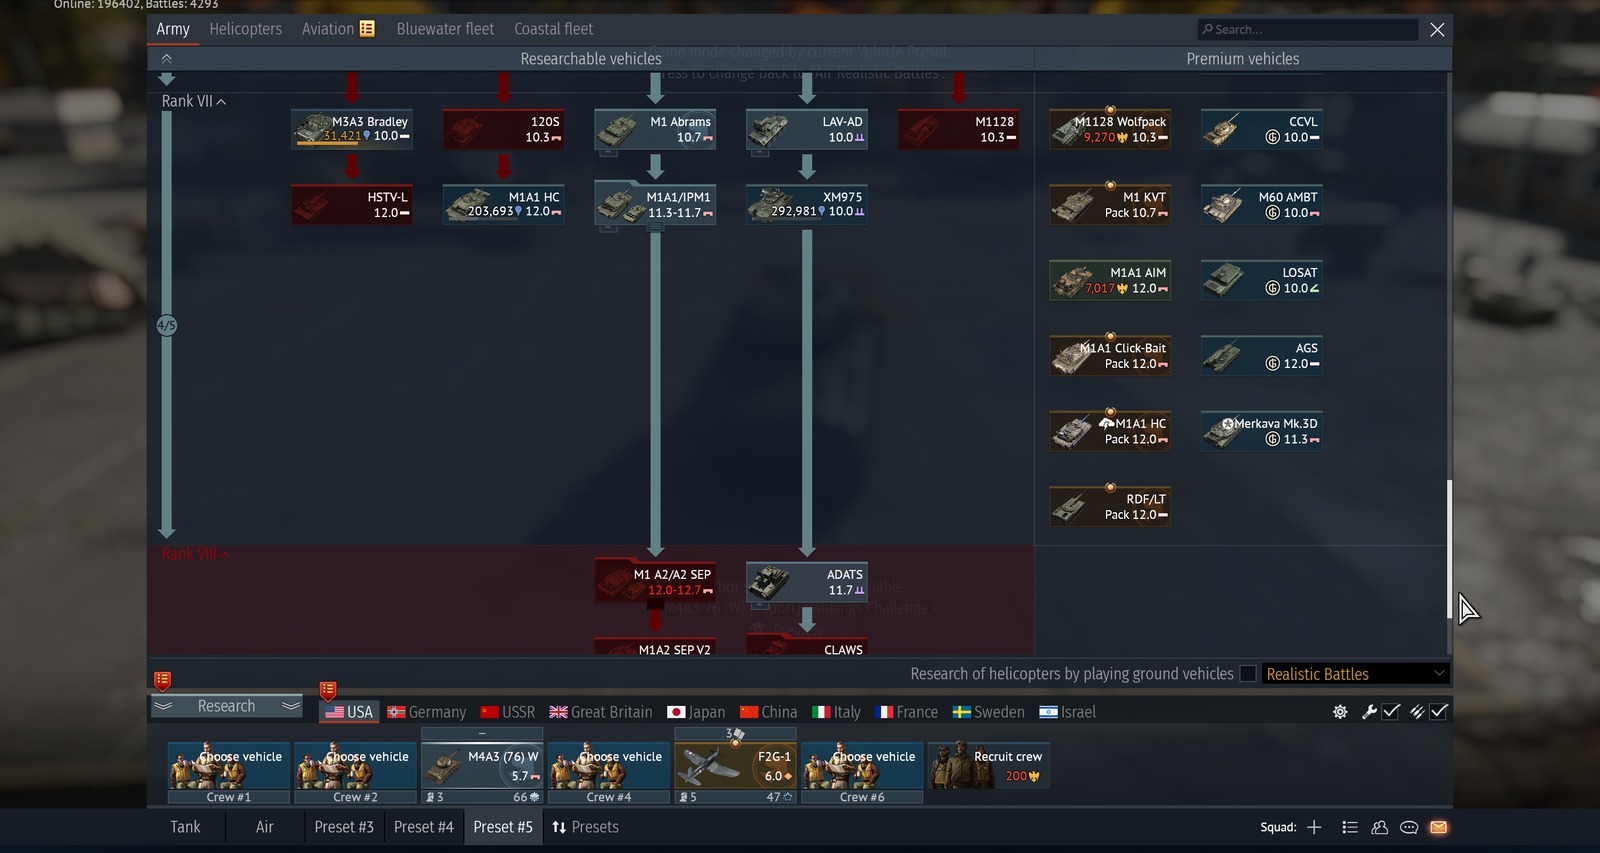
Task: Open the squad list icon
Action: click(1350, 827)
